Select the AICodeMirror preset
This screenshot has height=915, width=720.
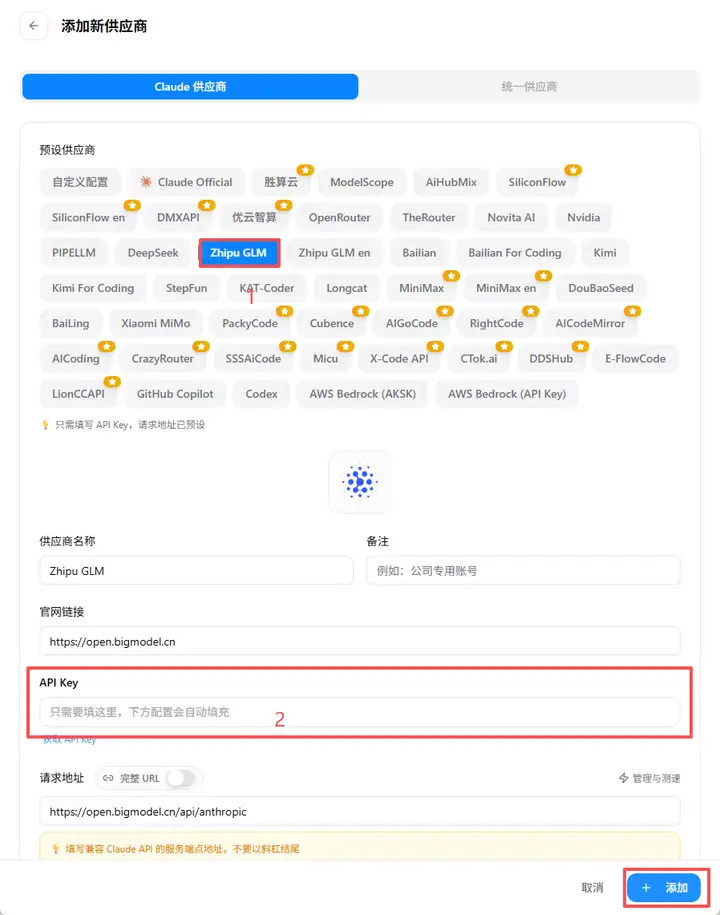[x=590, y=323]
